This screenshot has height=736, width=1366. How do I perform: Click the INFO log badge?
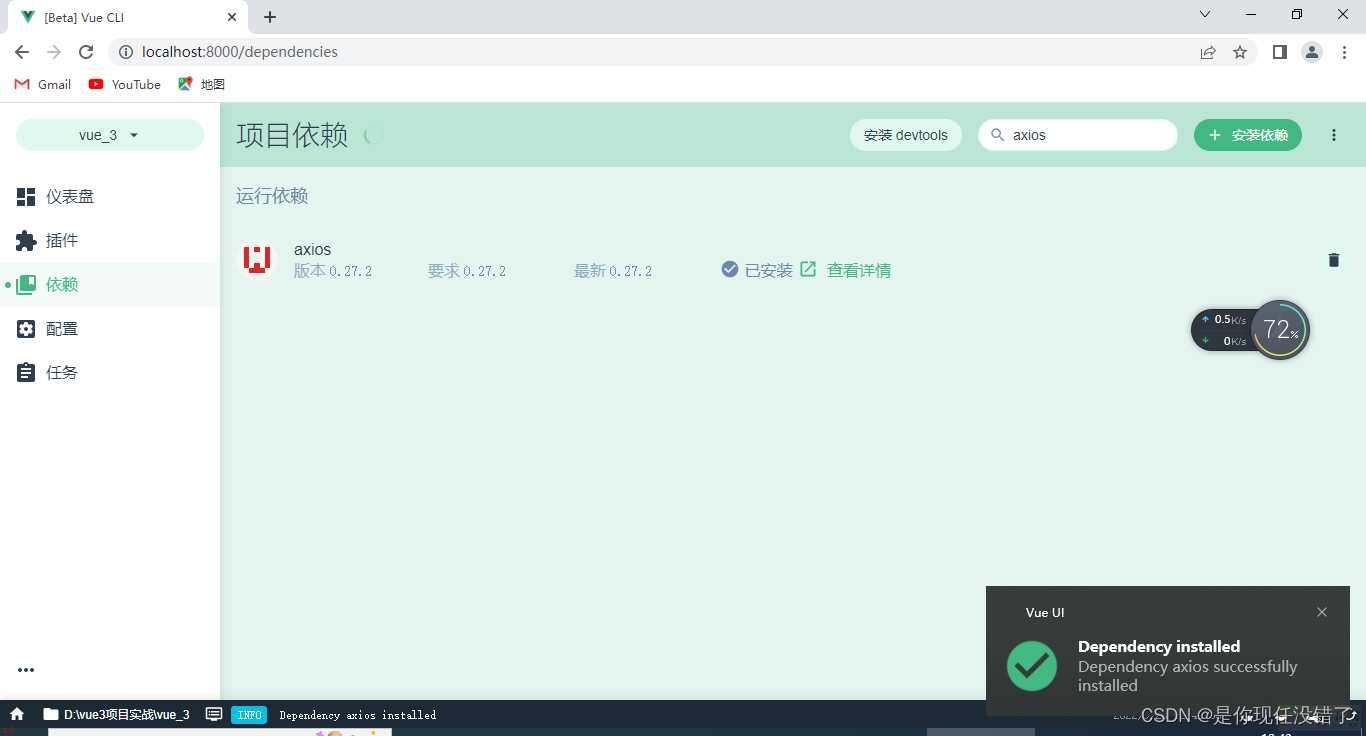(x=249, y=715)
